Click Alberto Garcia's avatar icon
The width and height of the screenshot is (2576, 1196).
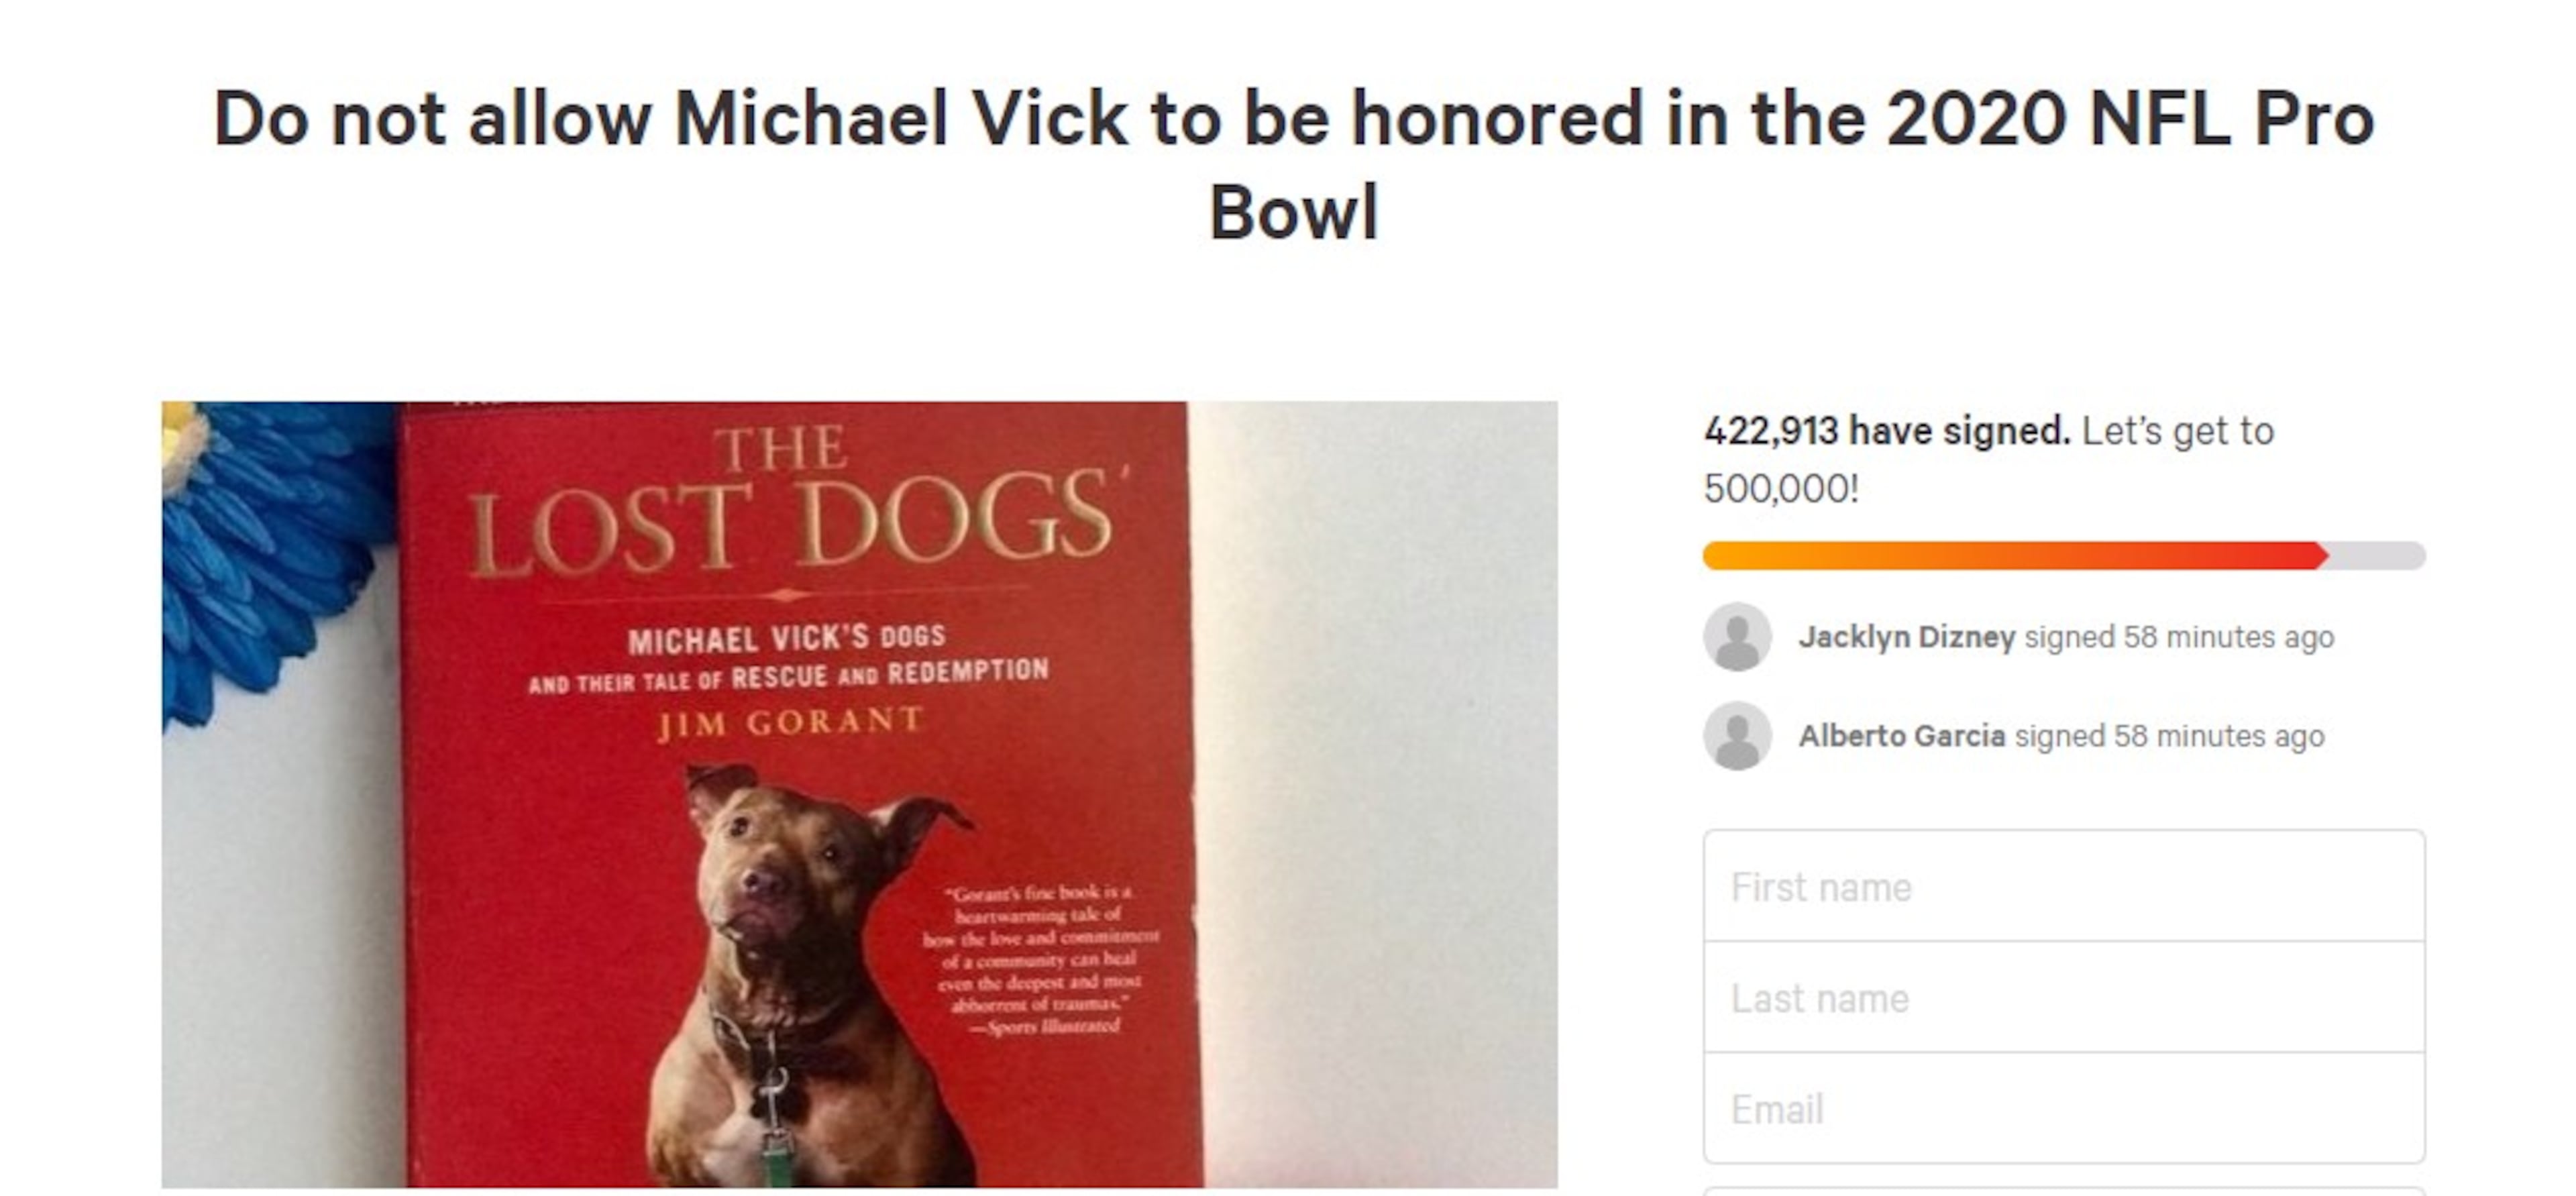(x=1737, y=736)
